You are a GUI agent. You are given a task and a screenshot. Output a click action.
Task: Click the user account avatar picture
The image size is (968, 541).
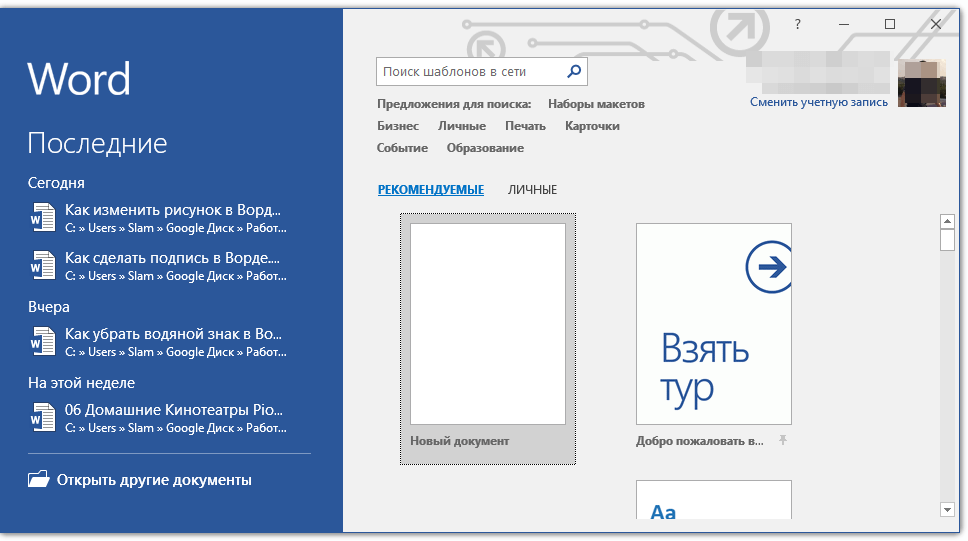coord(921,84)
